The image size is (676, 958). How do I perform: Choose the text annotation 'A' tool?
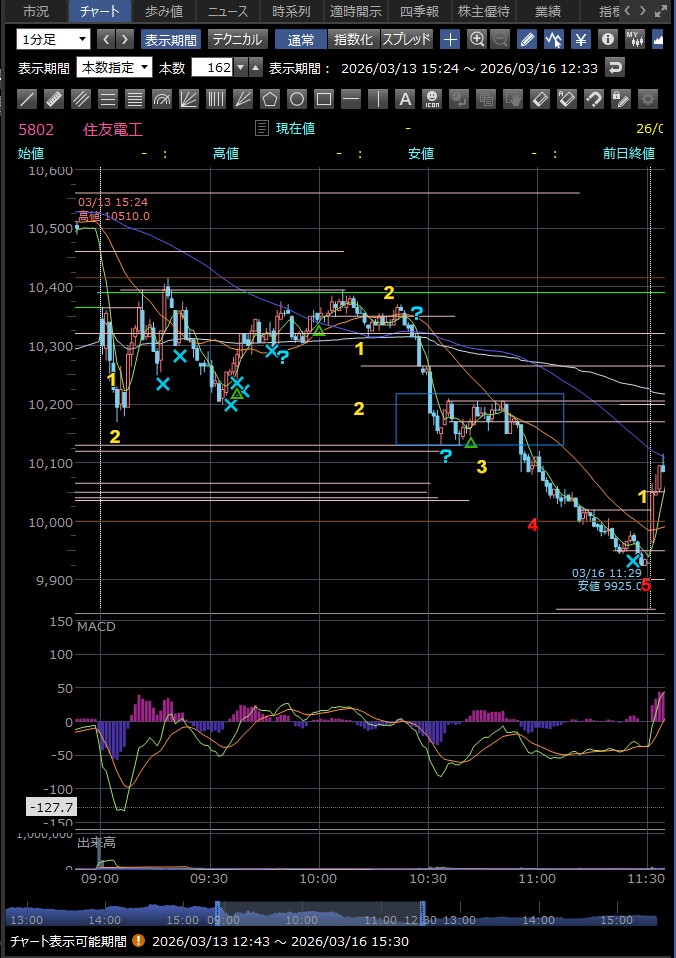[x=404, y=99]
